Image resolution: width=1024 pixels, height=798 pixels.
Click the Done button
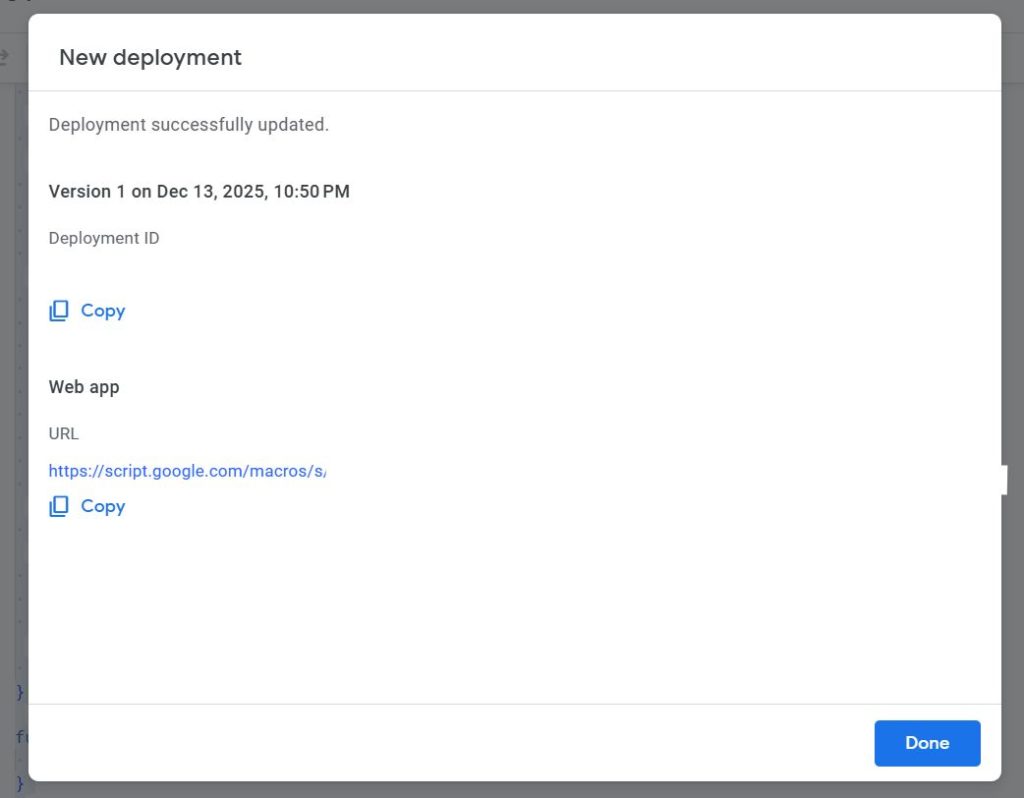point(926,743)
